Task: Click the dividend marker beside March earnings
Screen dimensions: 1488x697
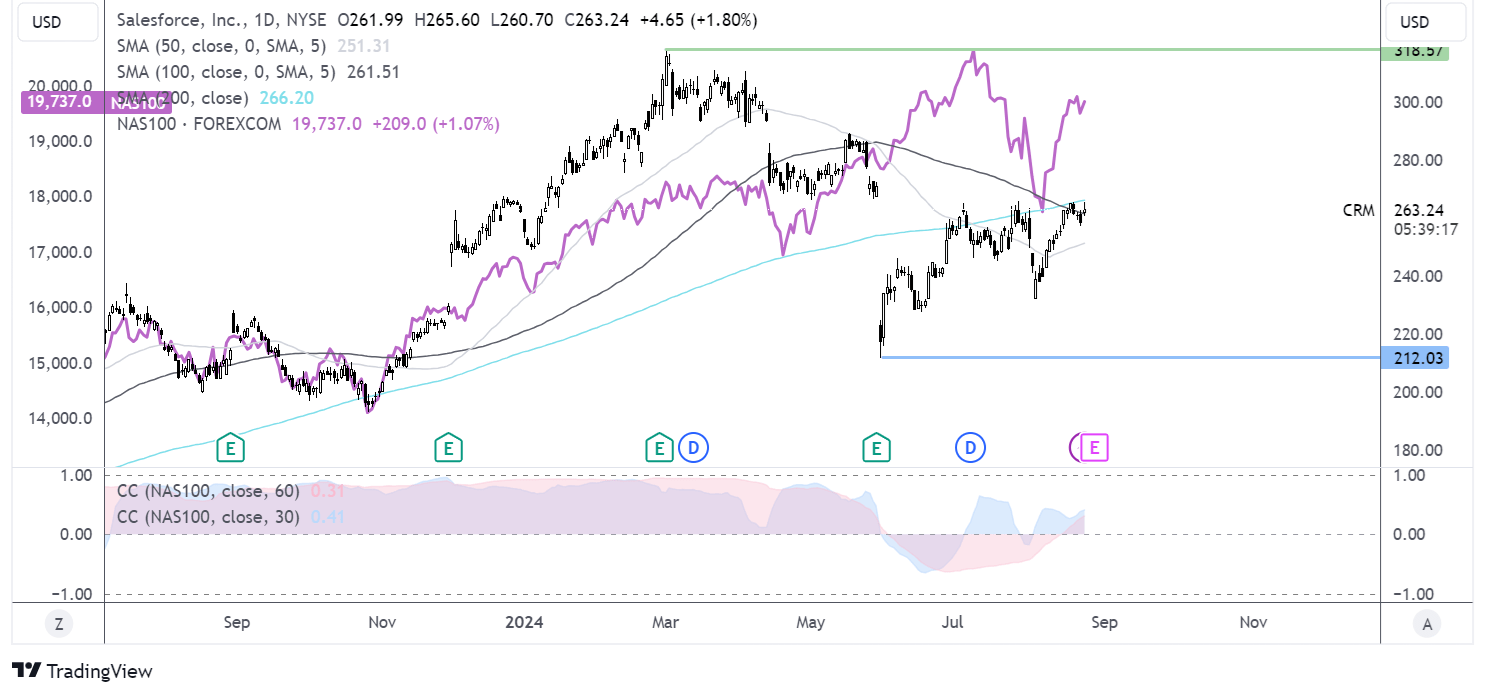Action: coord(691,447)
